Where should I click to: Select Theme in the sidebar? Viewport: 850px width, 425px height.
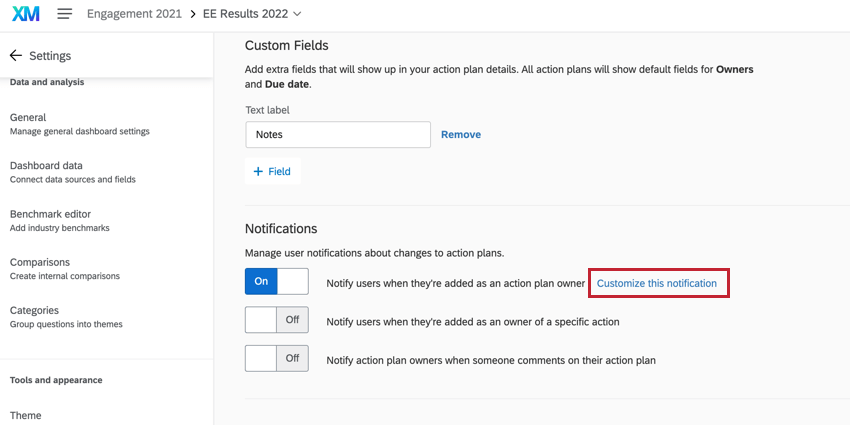click(x=26, y=415)
